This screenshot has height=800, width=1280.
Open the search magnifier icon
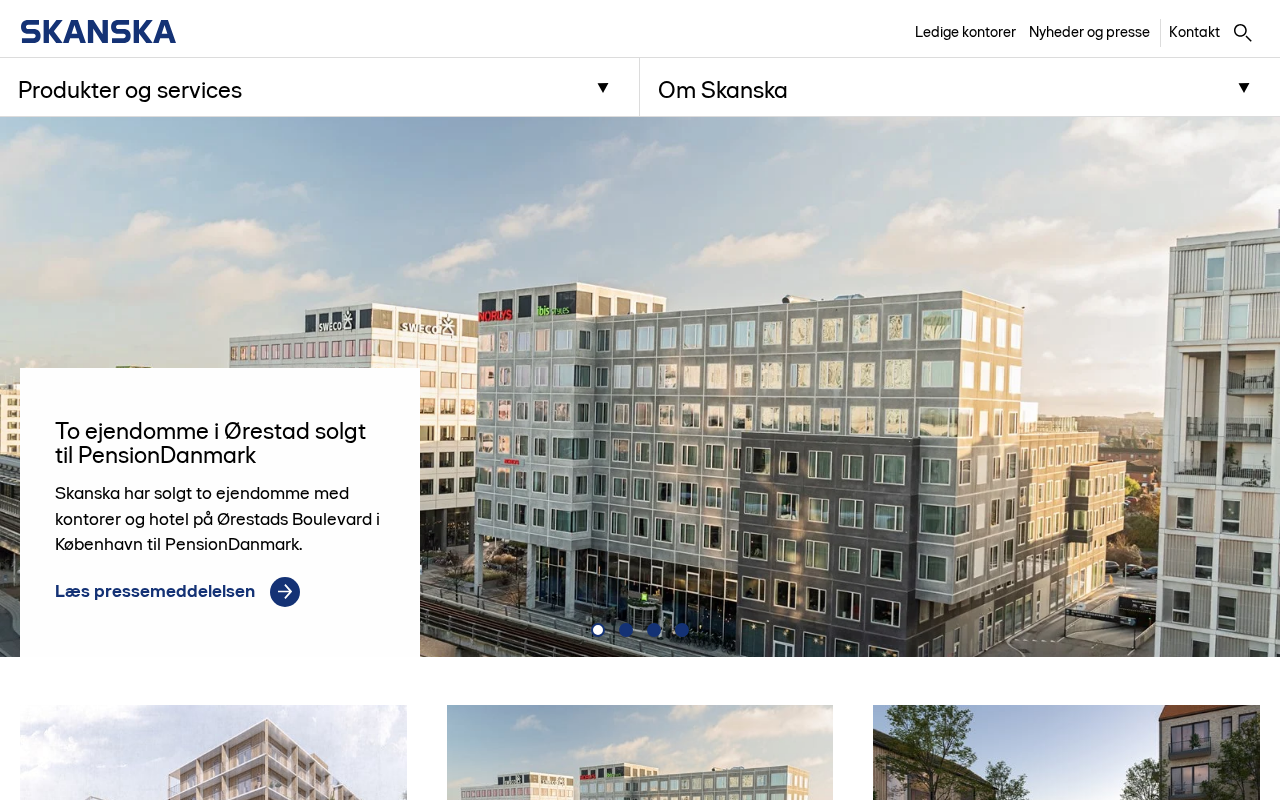click(x=1243, y=32)
